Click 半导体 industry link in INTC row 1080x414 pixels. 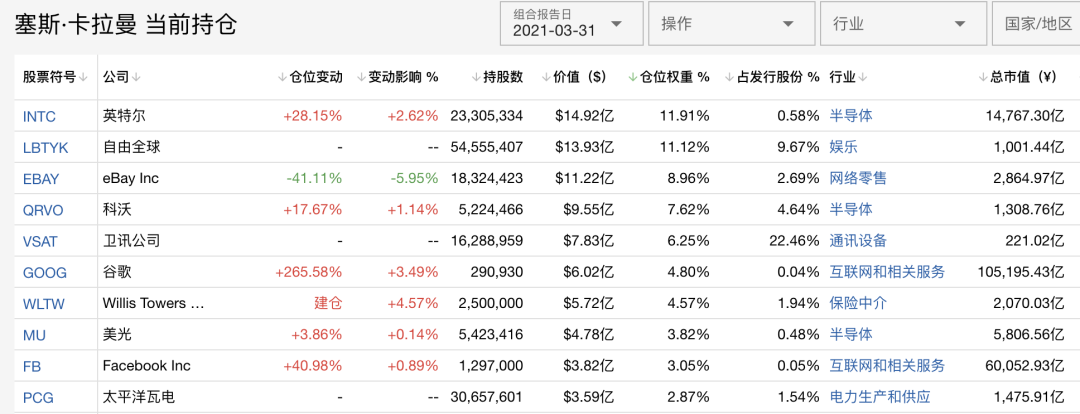click(851, 116)
